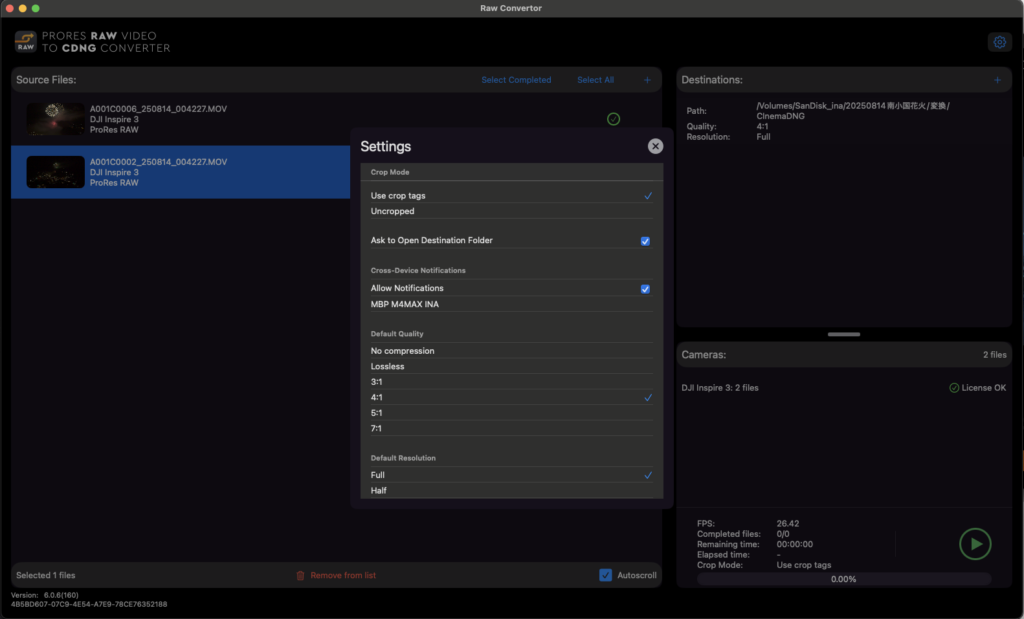Click the yellow window minimize button
This screenshot has height=619, width=1024.
(22, 8)
